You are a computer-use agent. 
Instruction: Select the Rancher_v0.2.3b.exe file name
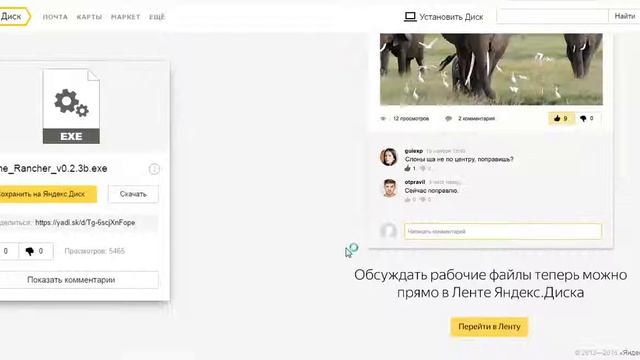tap(53, 169)
